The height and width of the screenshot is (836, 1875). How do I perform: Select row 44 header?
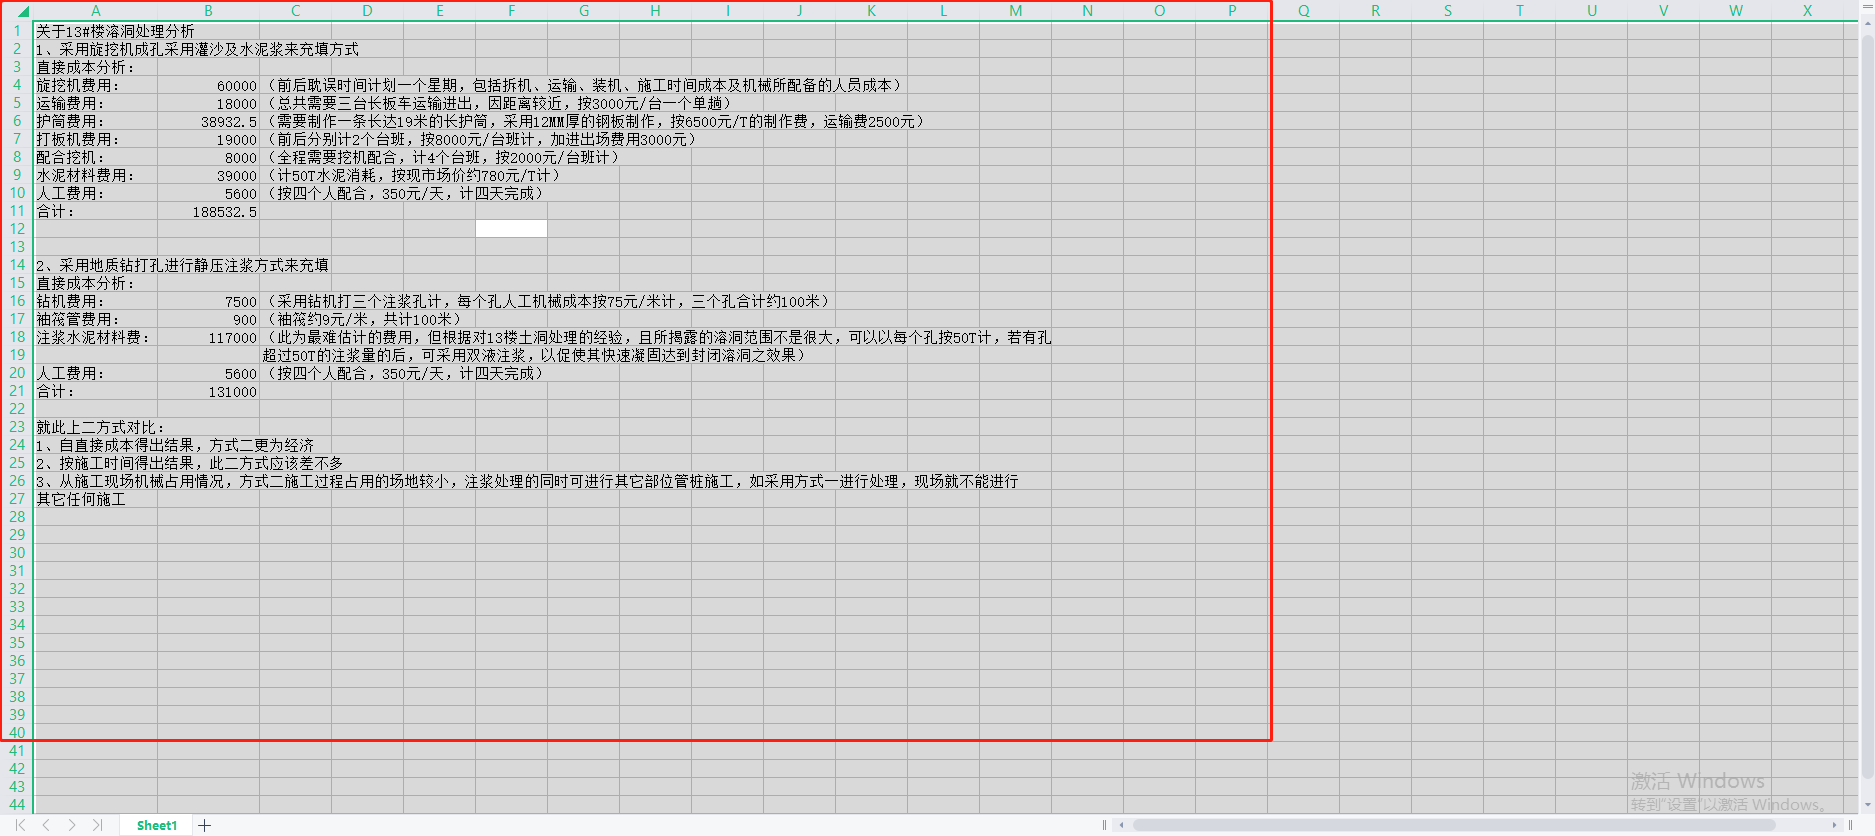tap(17, 805)
